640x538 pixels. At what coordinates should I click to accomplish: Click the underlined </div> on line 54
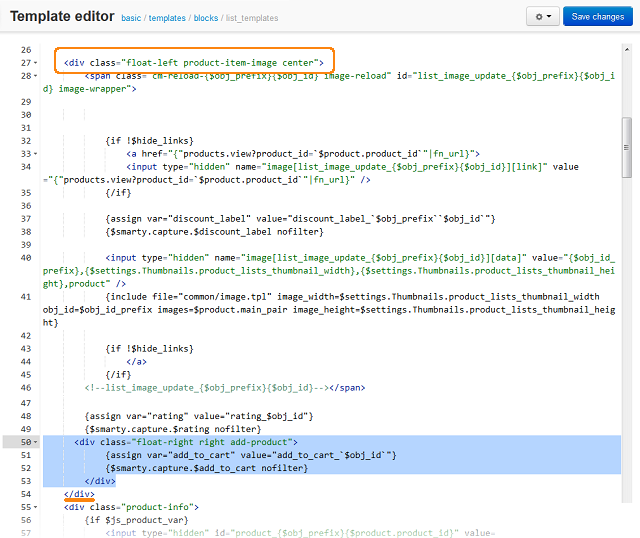pos(79,494)
